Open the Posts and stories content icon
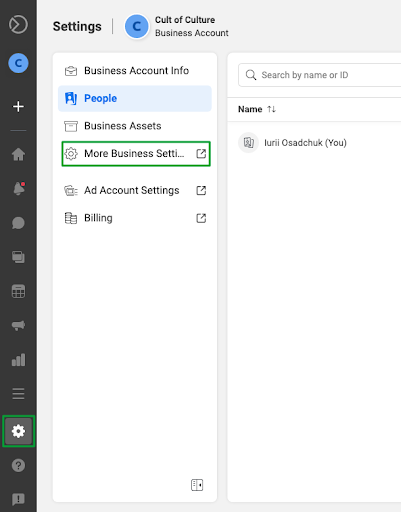The width and height of the screenshot is (401, 512). click(x=18, y=257)
